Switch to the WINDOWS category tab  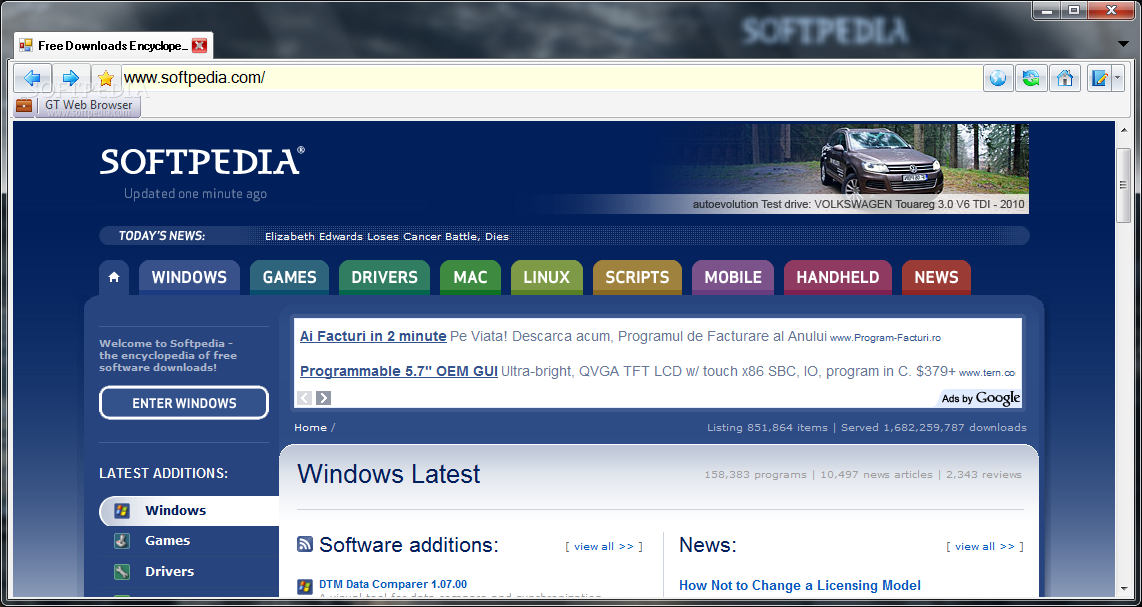point(189,278)
